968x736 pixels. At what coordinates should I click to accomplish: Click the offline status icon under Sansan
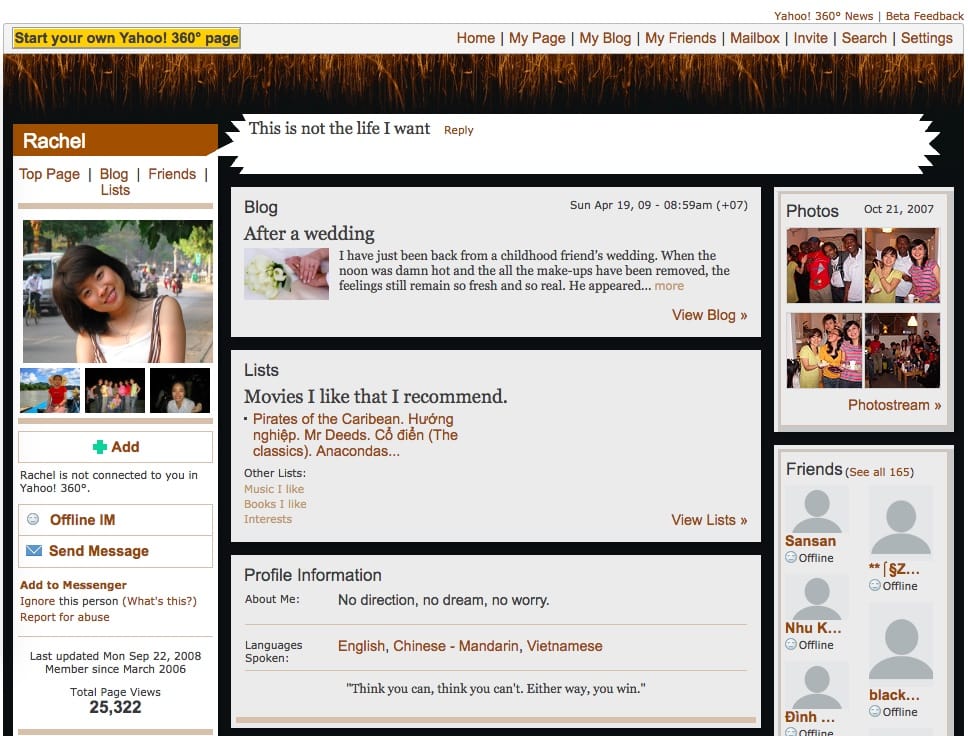[x=790, y=558]
